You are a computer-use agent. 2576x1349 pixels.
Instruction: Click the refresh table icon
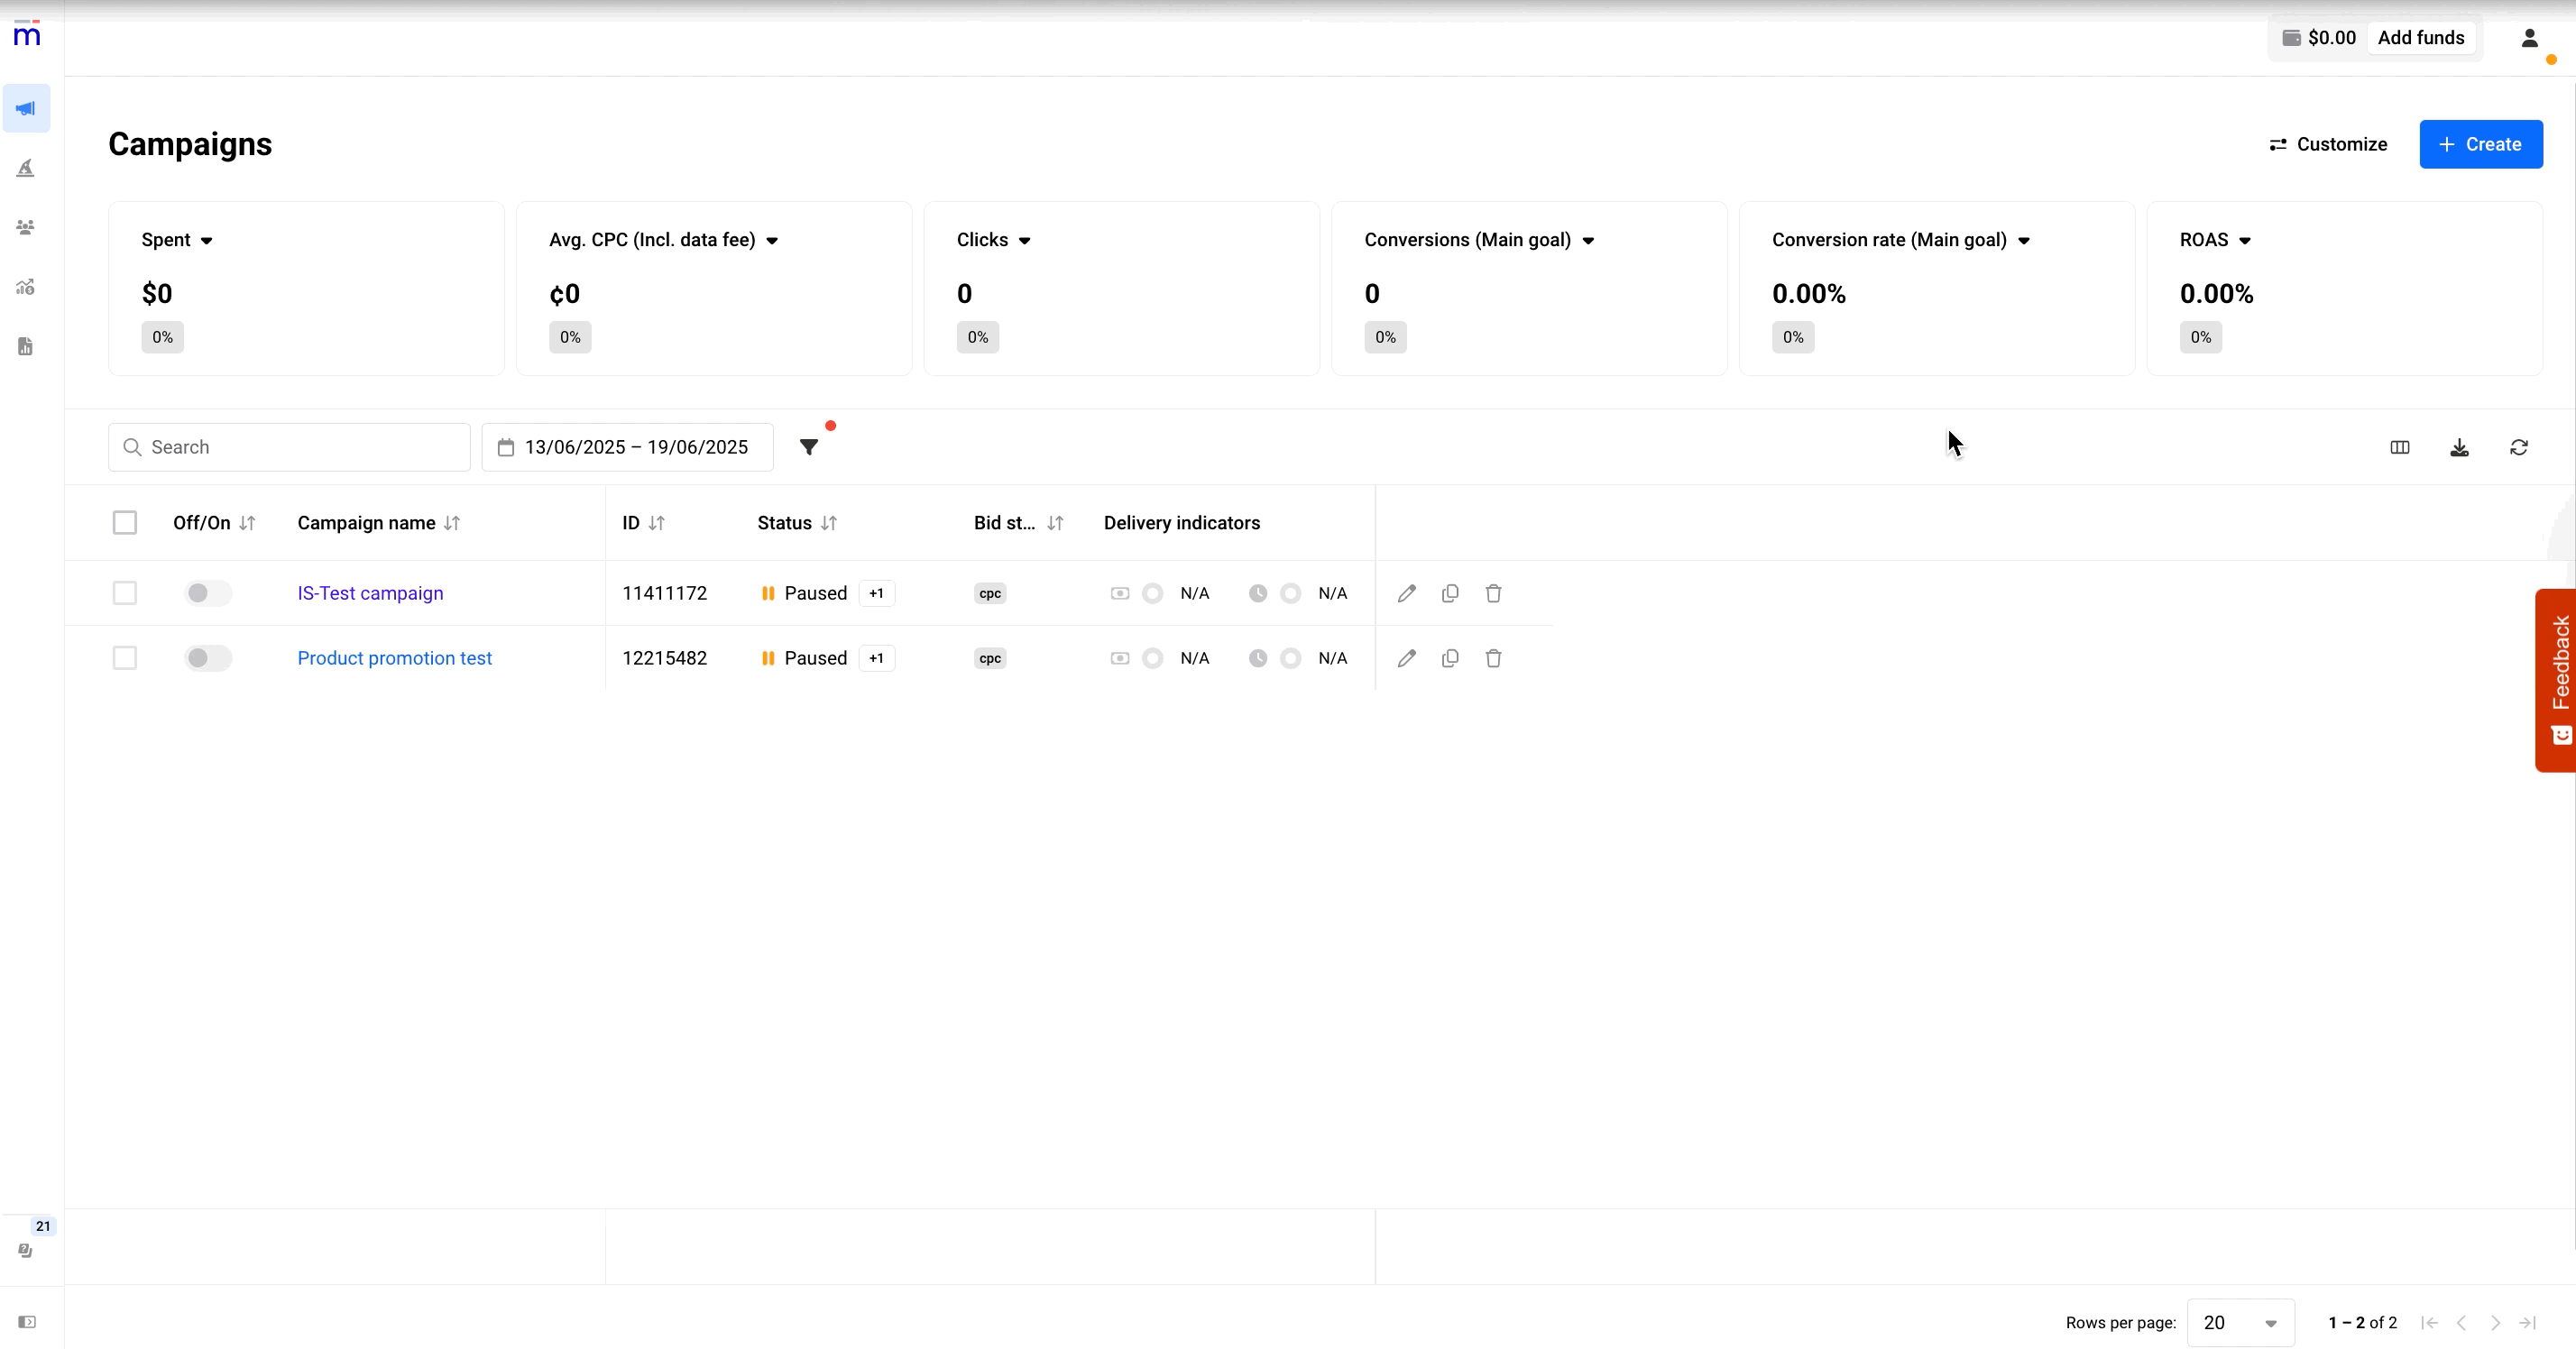2518,447
